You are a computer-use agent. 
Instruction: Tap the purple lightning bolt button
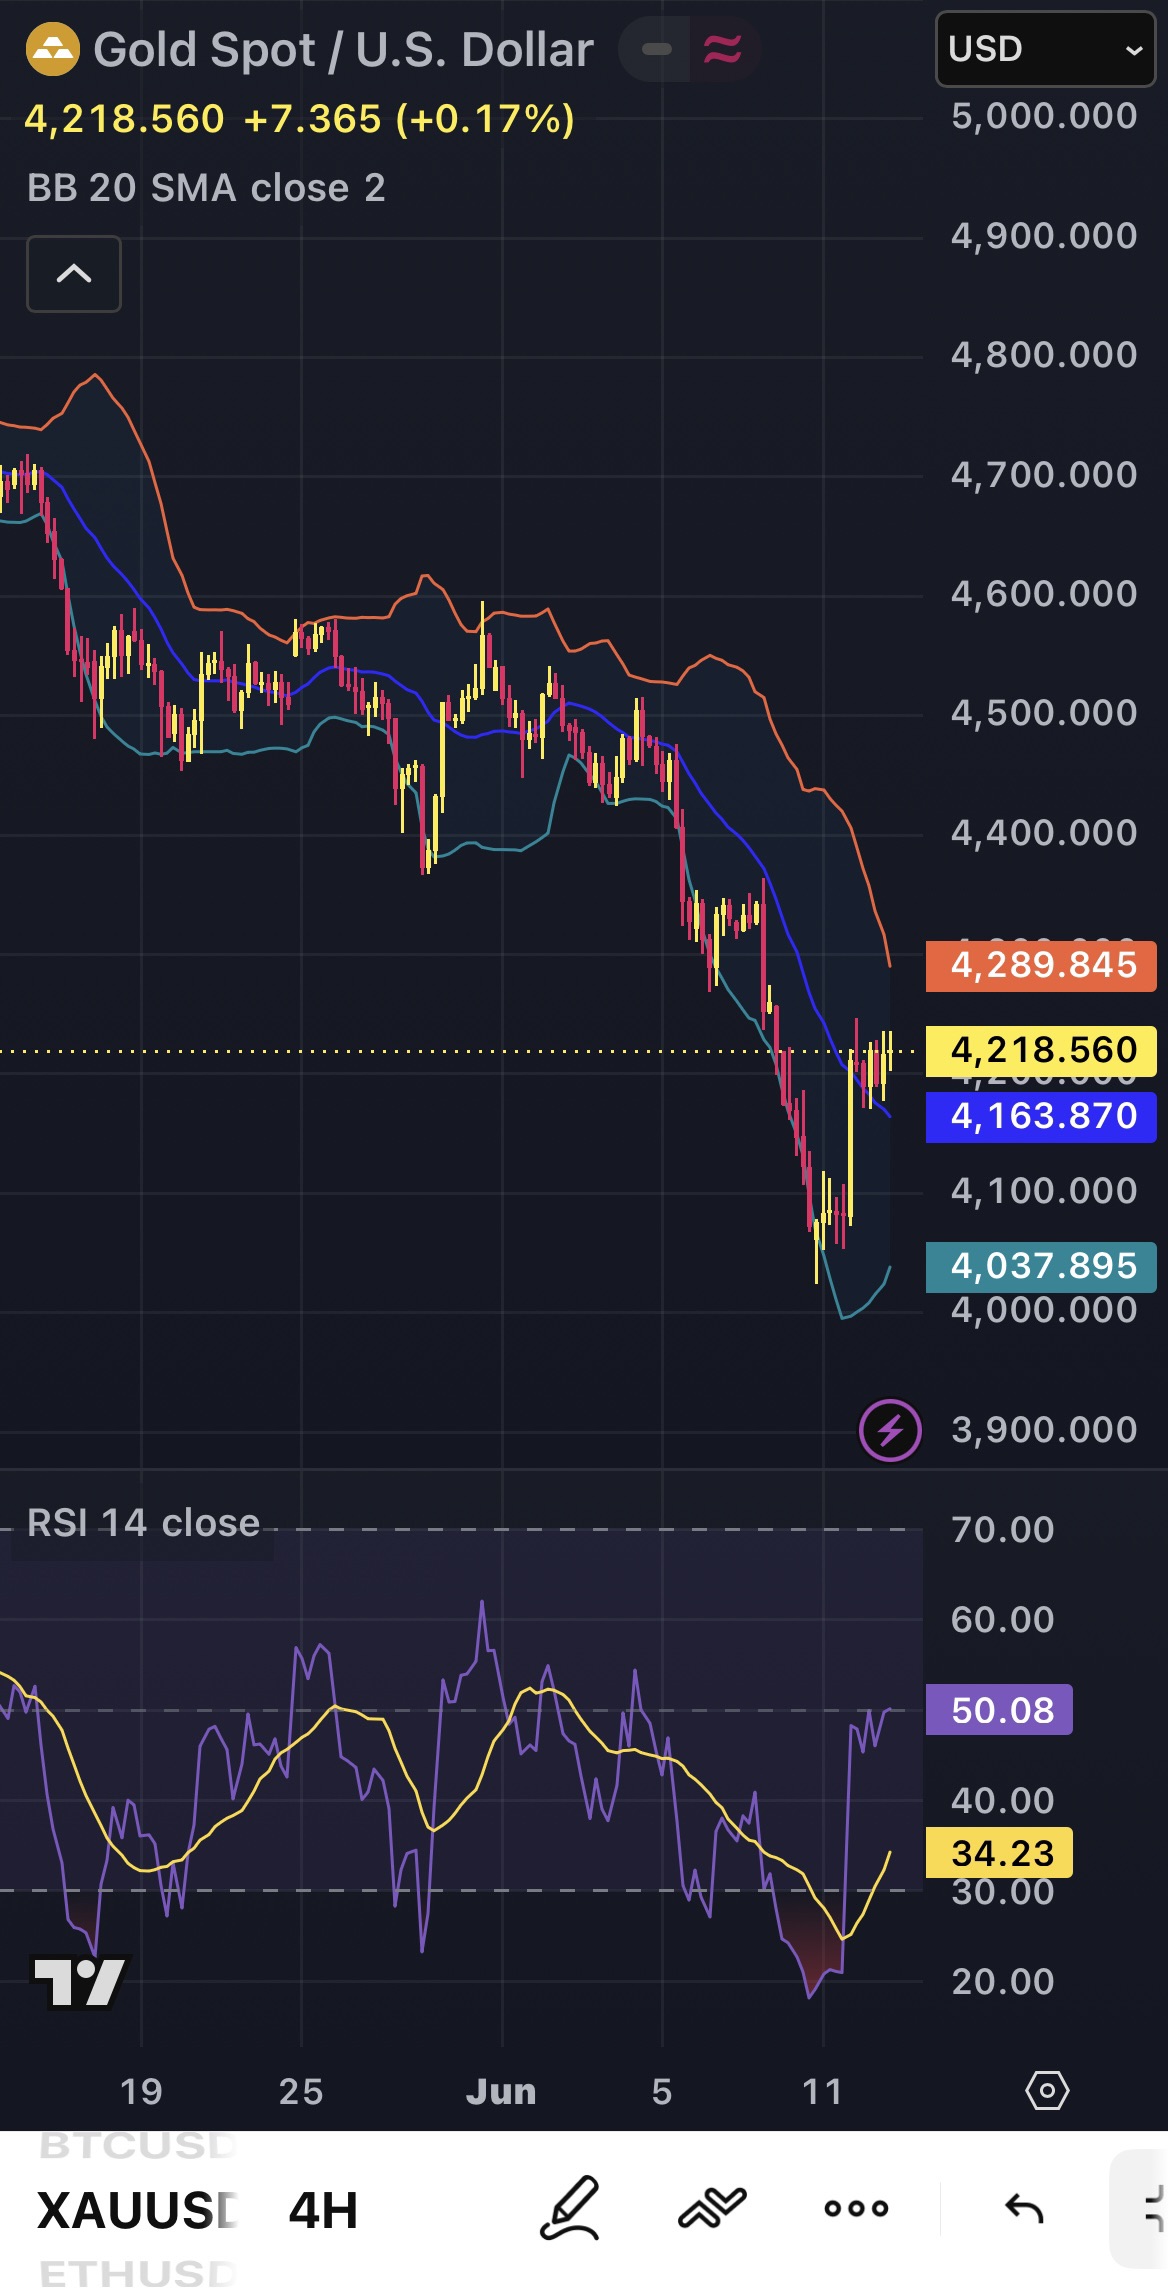pyautogui.click(x=890, y=1431)
